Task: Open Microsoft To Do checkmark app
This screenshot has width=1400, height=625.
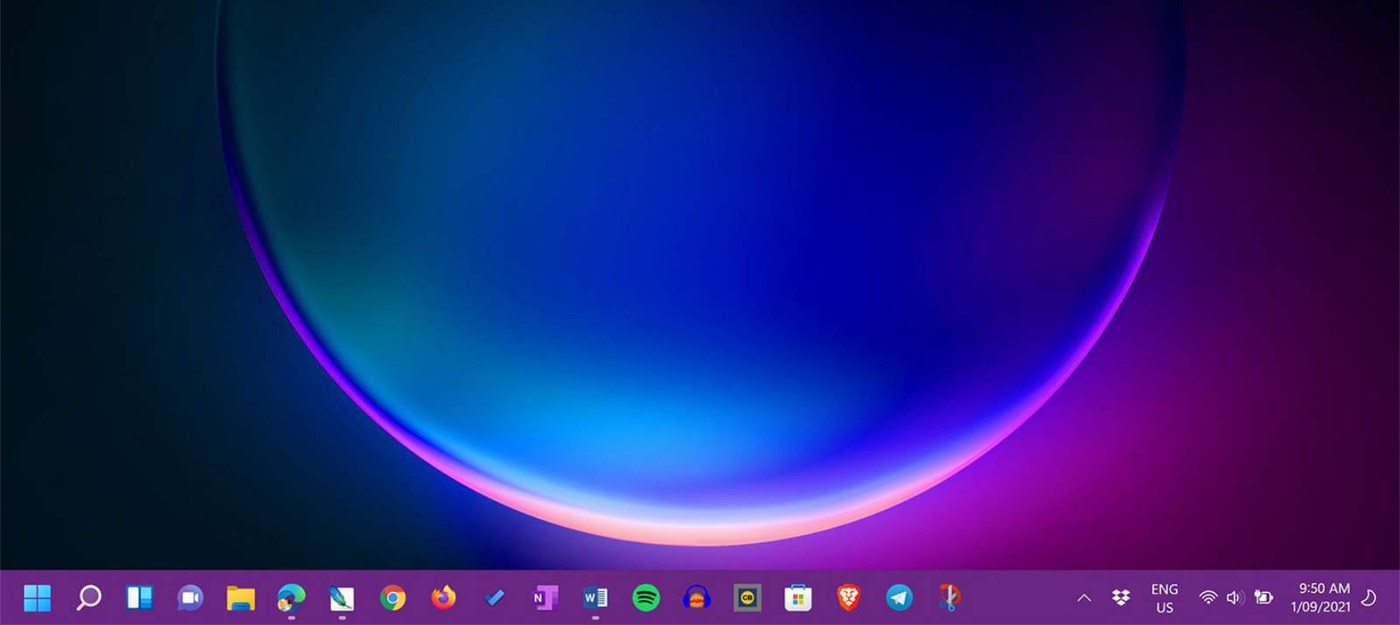Action: point(494,597)
